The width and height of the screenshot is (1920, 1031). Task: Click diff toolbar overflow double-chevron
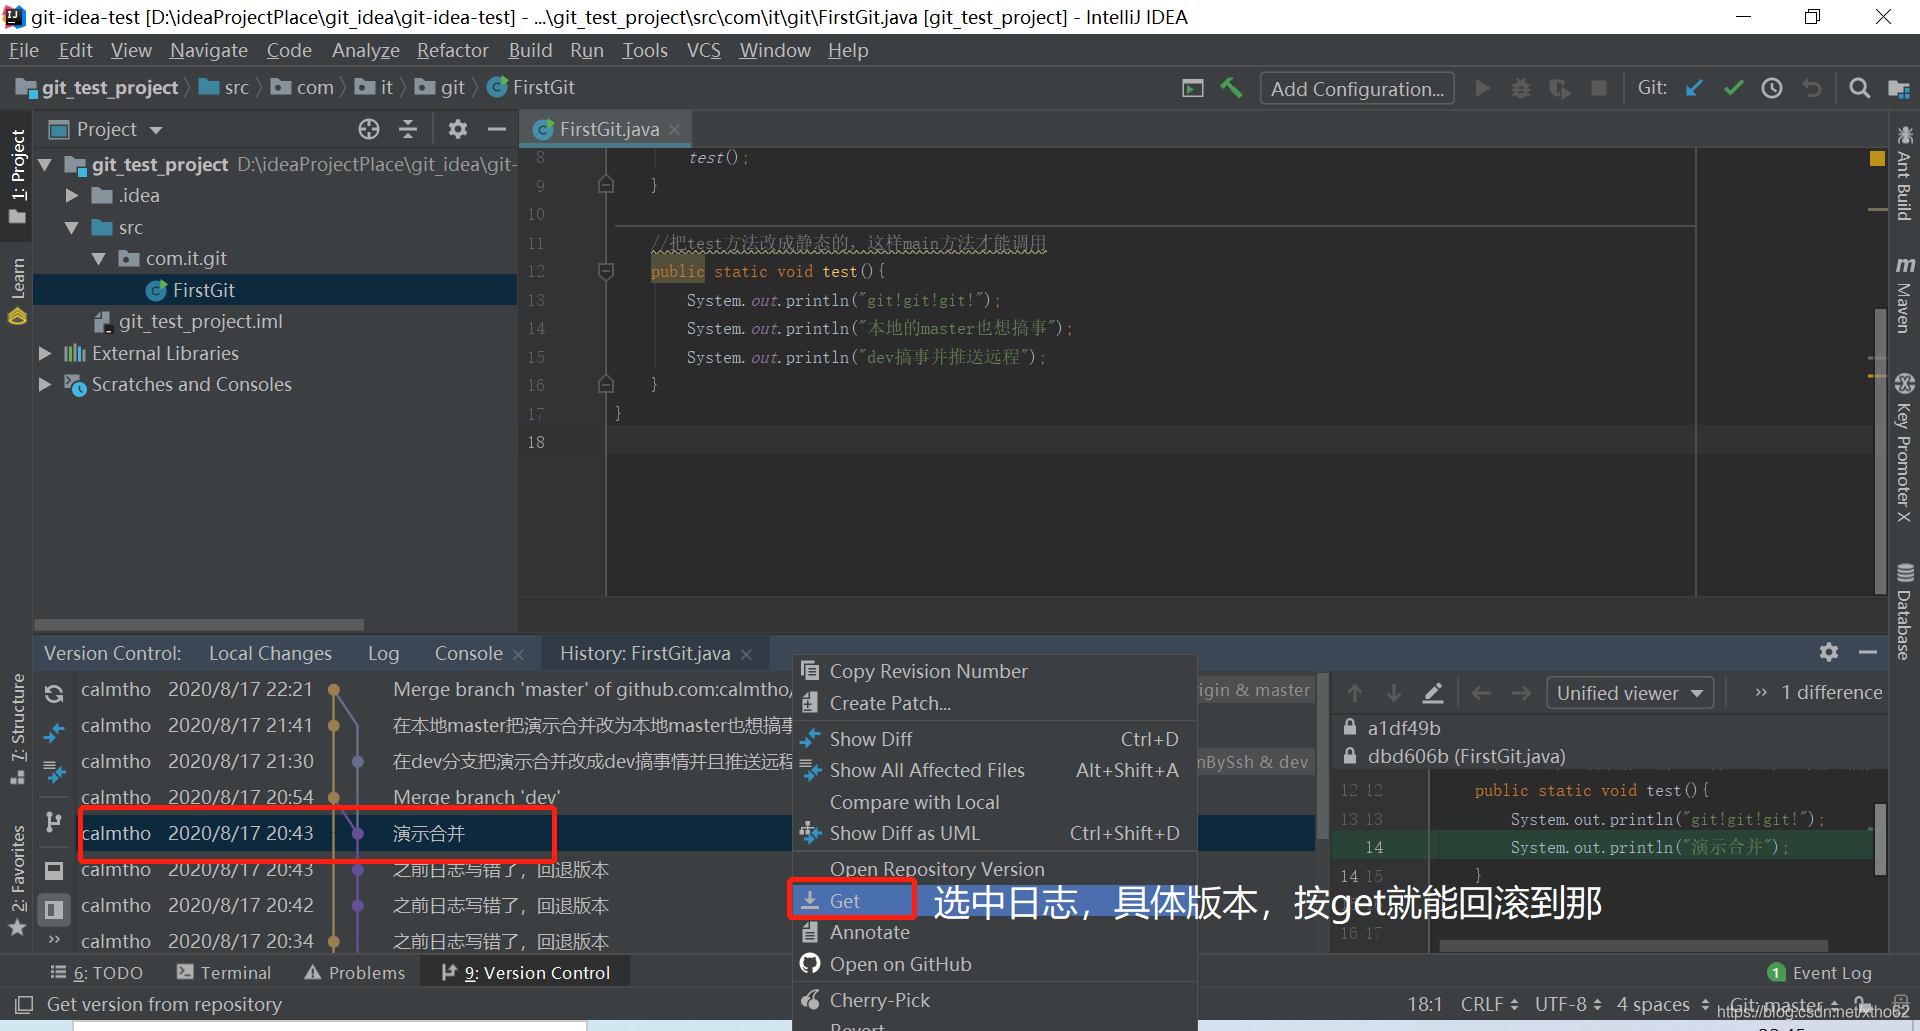click(x=1761, y=693)
